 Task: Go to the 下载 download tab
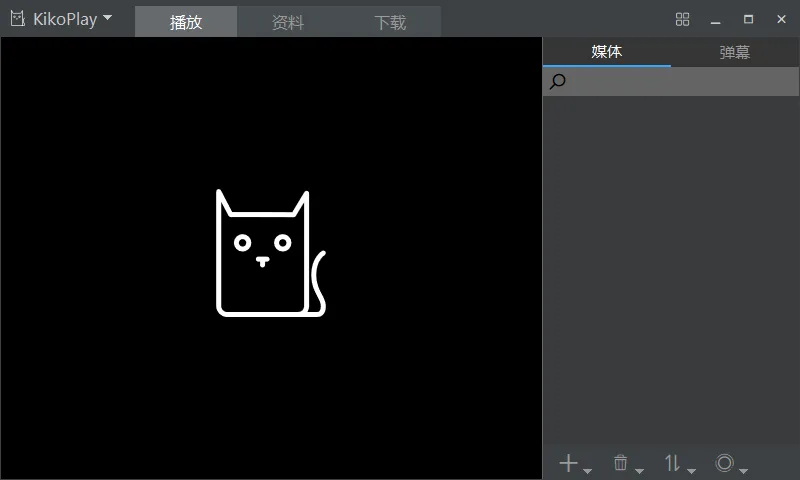(390, 22)
